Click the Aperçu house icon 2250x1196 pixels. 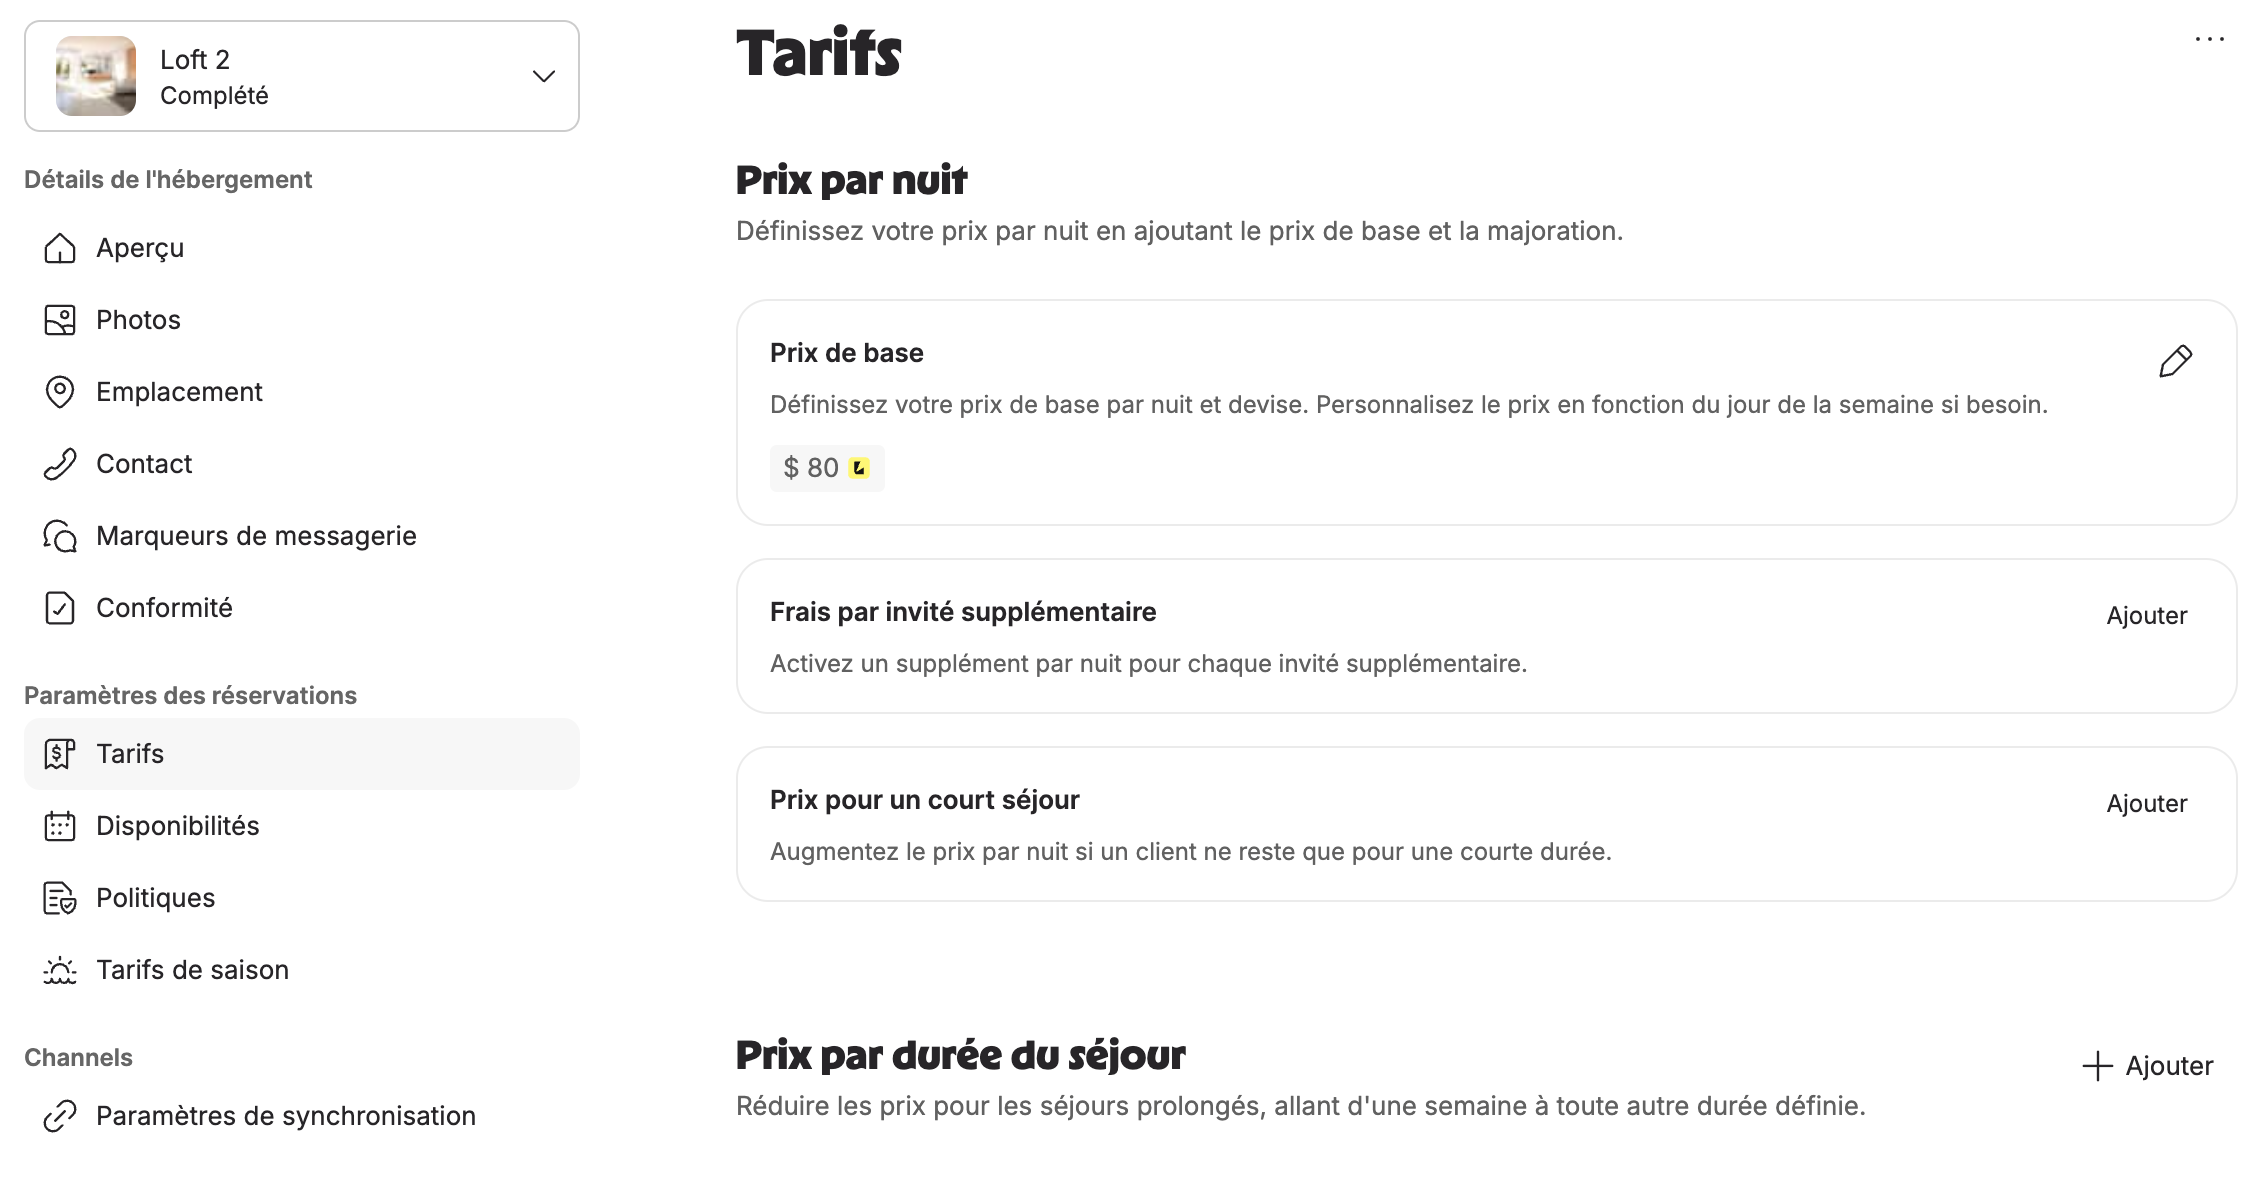click(60, 248)
